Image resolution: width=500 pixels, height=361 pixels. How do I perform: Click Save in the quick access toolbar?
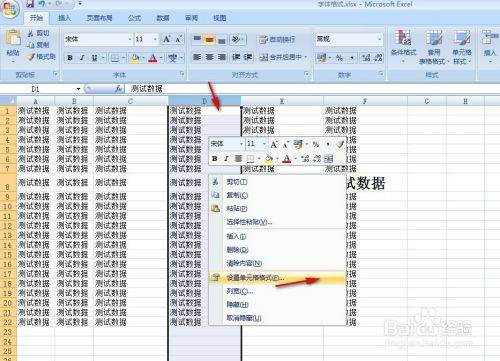tap(30, 4)
